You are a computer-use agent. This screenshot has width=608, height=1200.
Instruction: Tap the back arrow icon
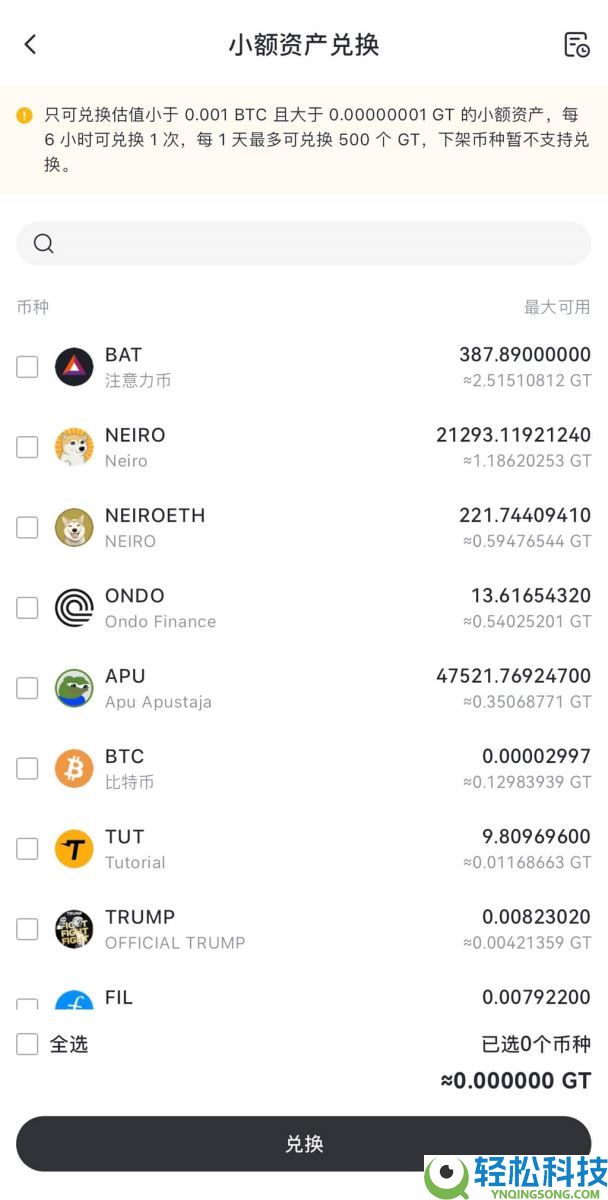[x=30, y=44]
